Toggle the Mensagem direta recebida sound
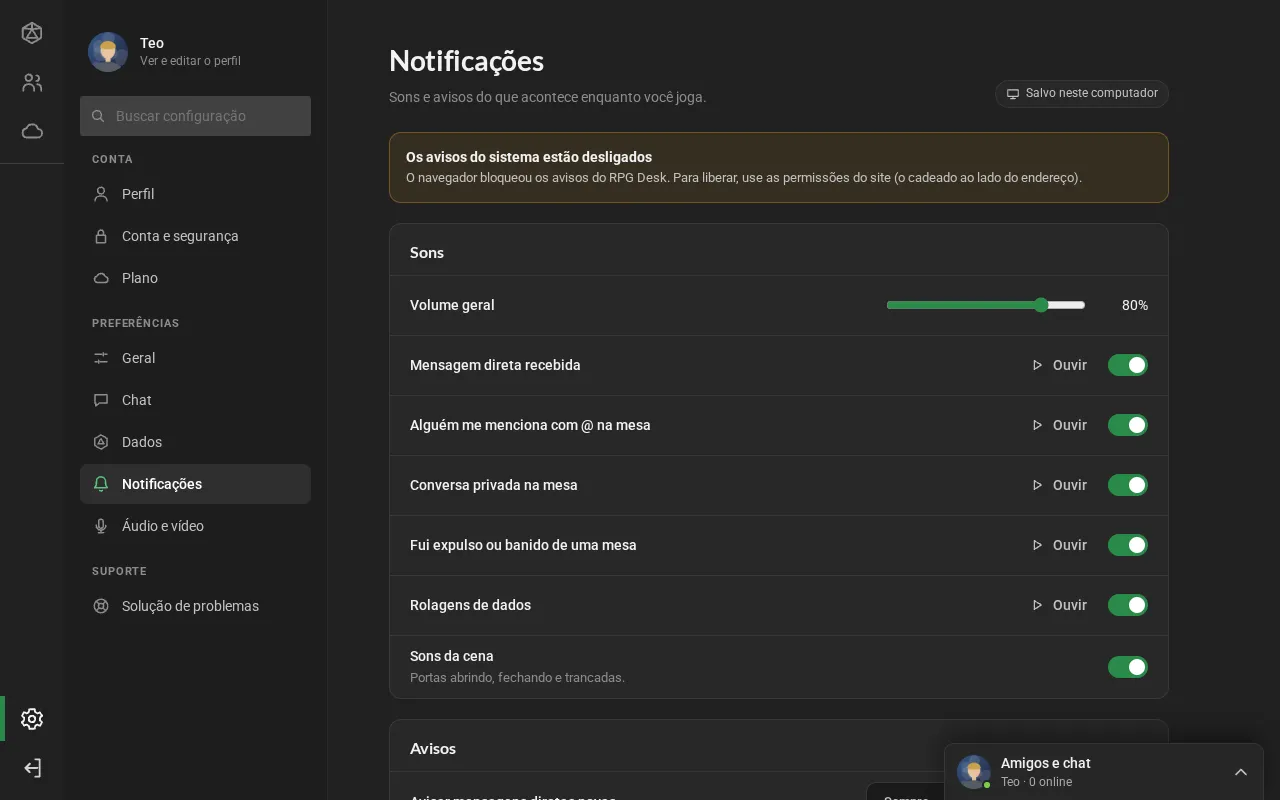The image size is (1280, 800). 1128,365
